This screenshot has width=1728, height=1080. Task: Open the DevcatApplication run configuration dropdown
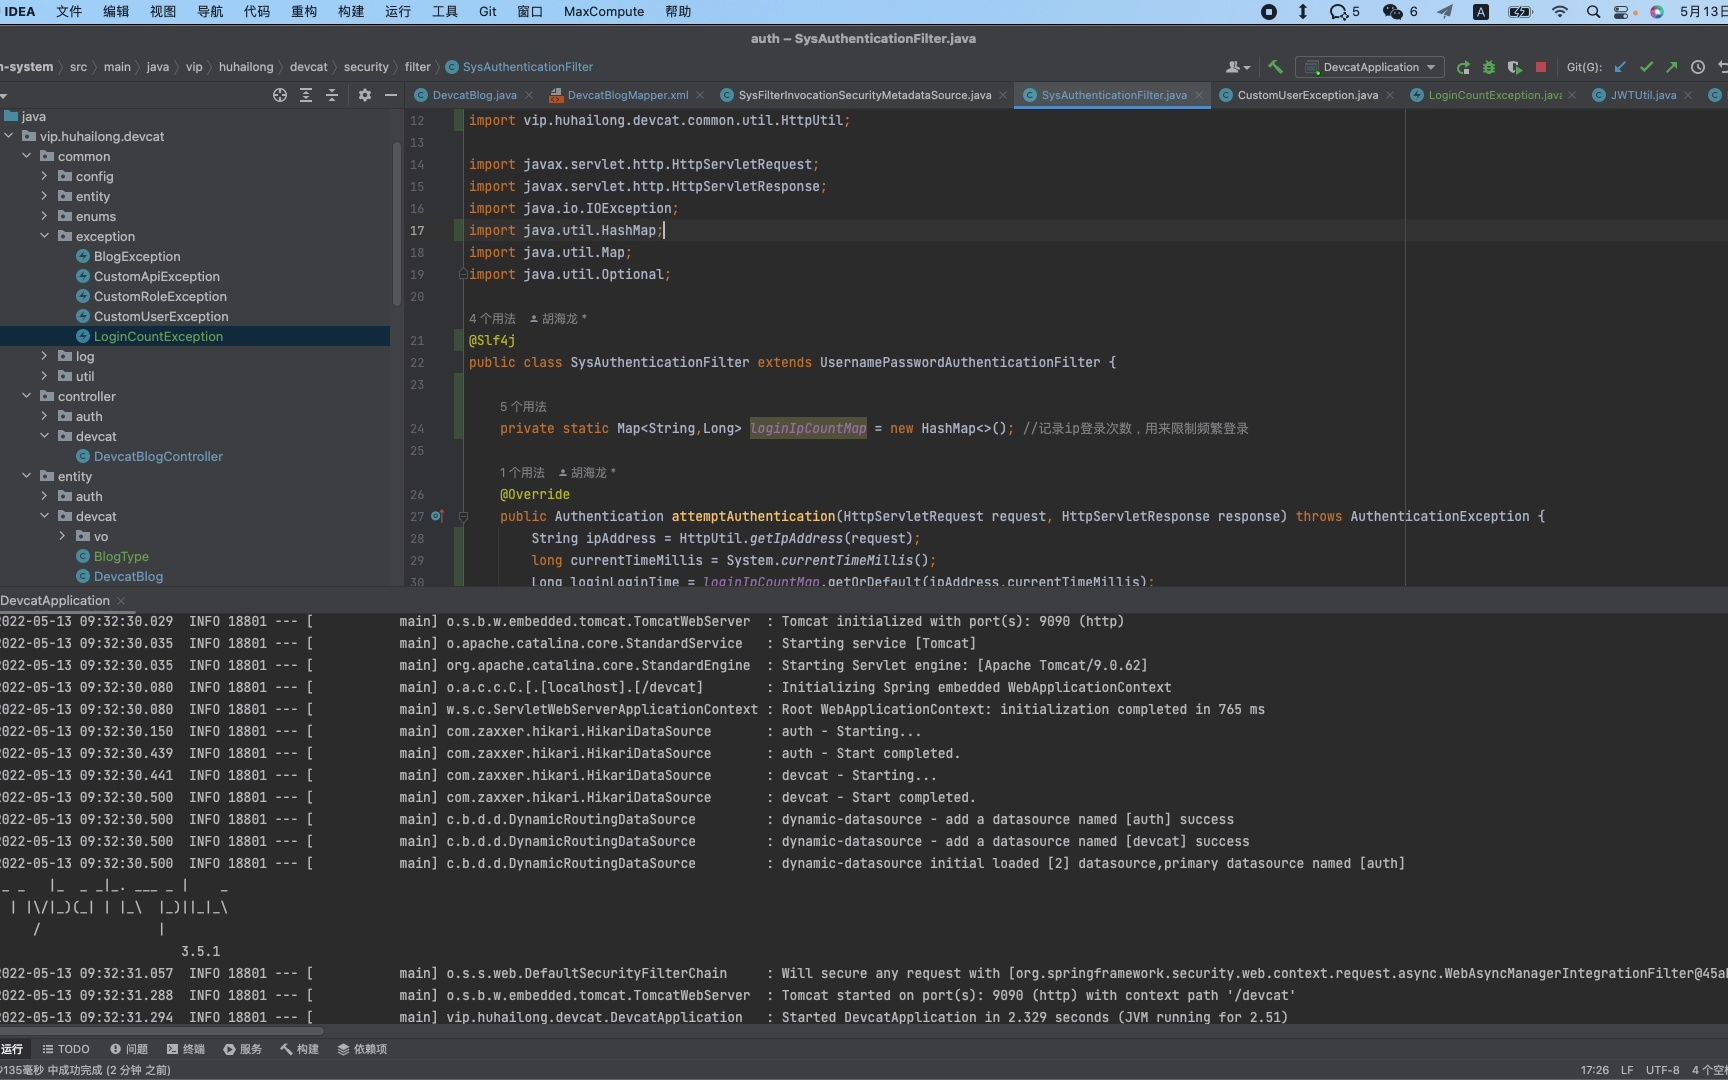click(x=1369, y=67)
